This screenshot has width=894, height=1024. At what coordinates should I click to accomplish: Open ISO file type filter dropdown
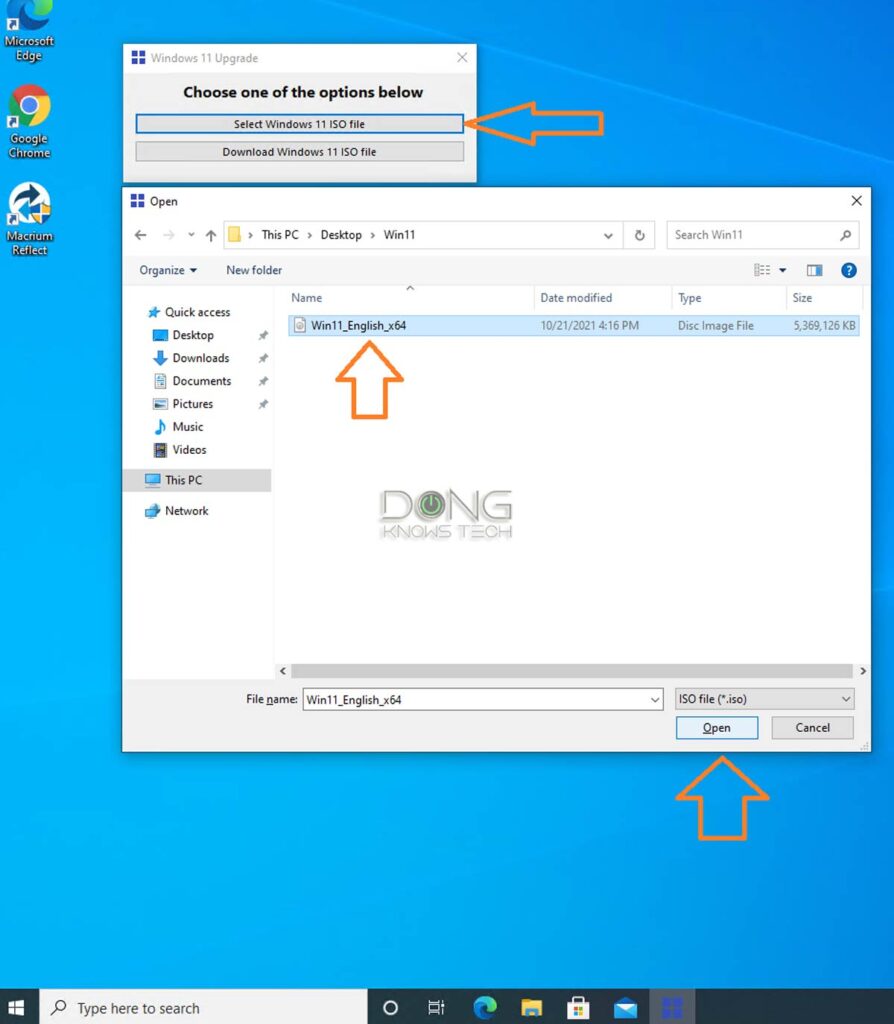764,699
